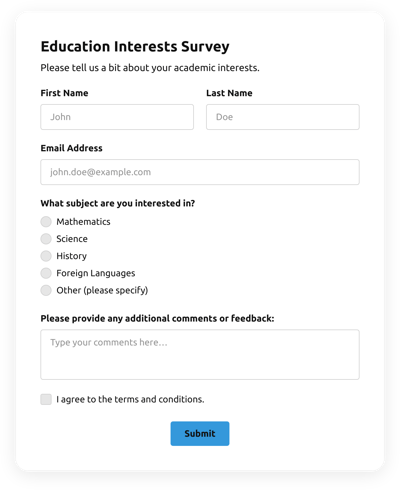Click the 'Foreign Languages' option text
Image resolution: width=400 pixels, height=490 pixels.
click(x=96, y=273)
